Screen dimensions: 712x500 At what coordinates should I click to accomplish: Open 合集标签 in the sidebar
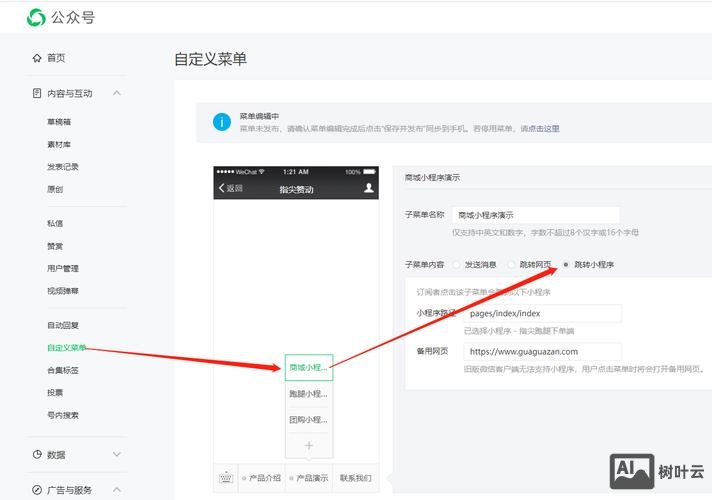coord(63,370)
